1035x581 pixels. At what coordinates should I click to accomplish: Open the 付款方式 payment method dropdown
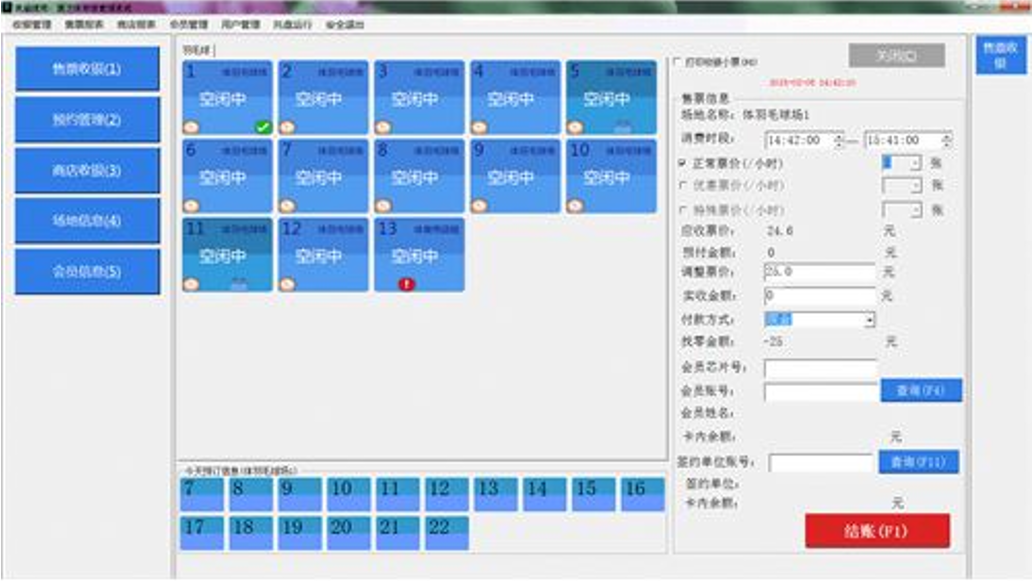coord(869,320)
